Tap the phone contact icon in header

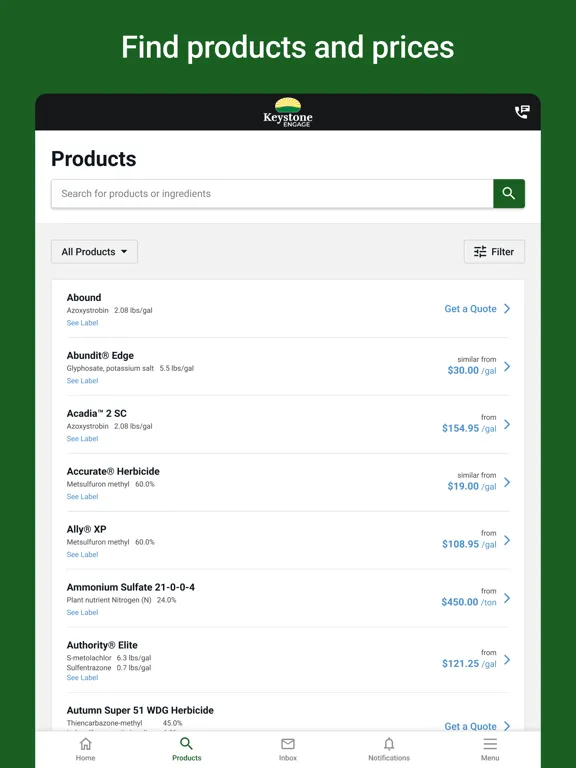pos(522,112)
